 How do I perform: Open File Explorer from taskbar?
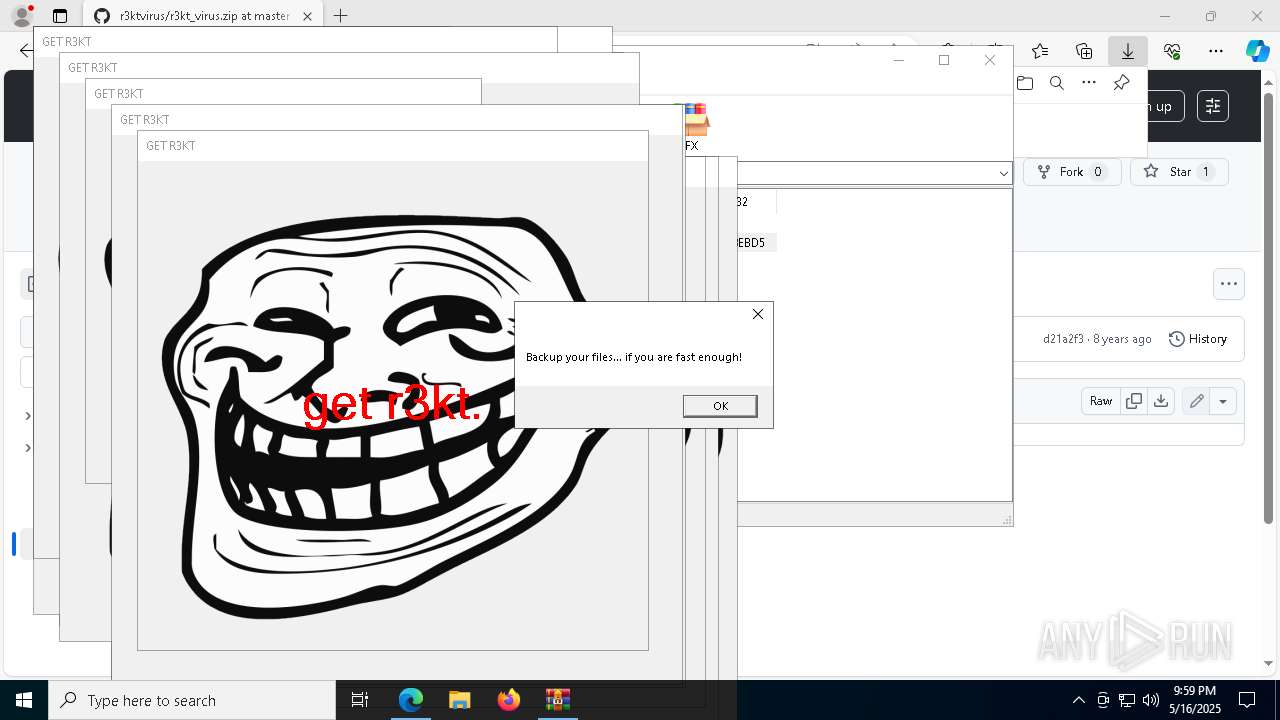click(460, 700)
